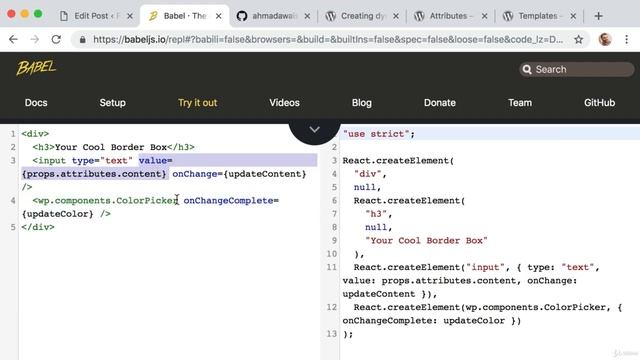
Task: Close the Templates tab
Action: pyautogui.click(x=573, y=16)
